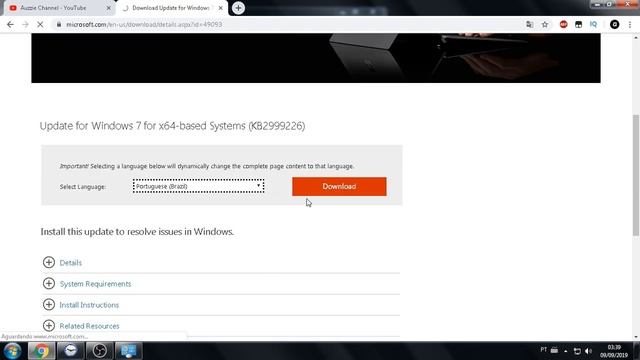Click the padlock site info icon
640x360 pixels.
pos(59,24)
